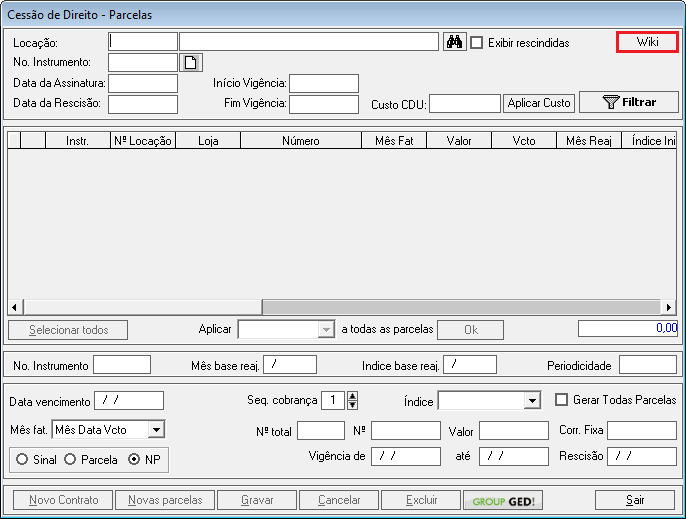
Task: Click into the Corr. Fixa field
Action: (x=642, y=431)
